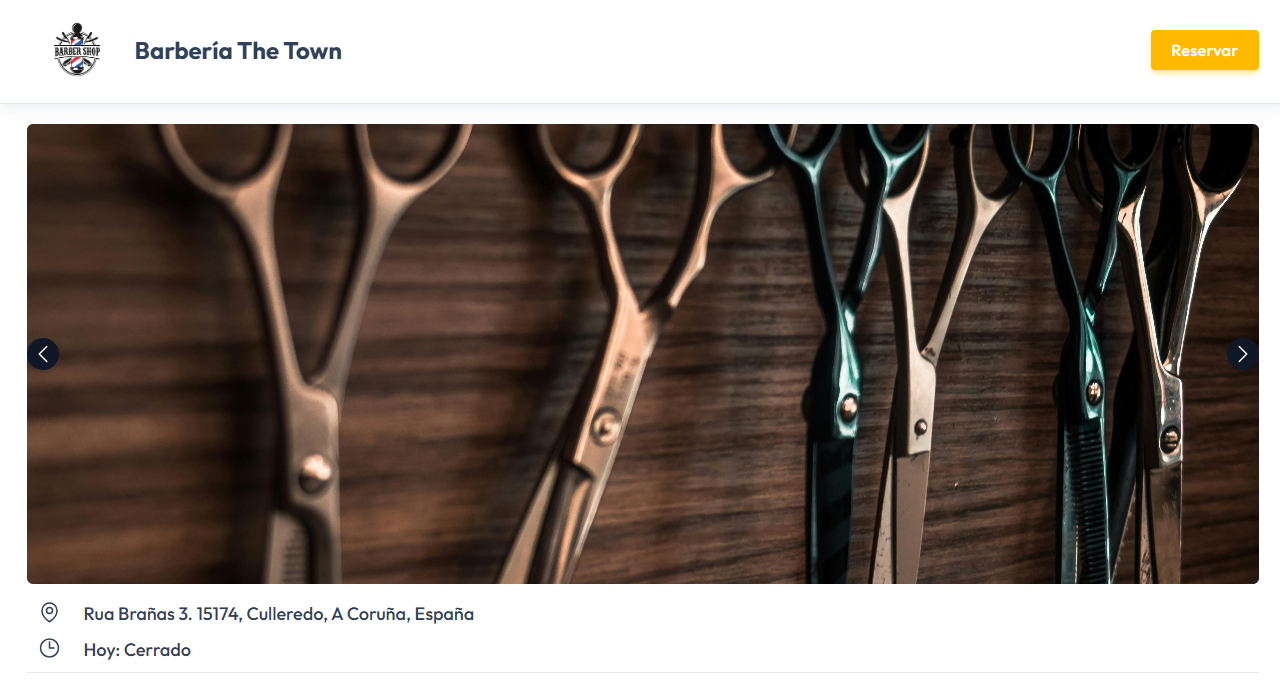Advance to the next carousel photo

[x=1242, y=354]
